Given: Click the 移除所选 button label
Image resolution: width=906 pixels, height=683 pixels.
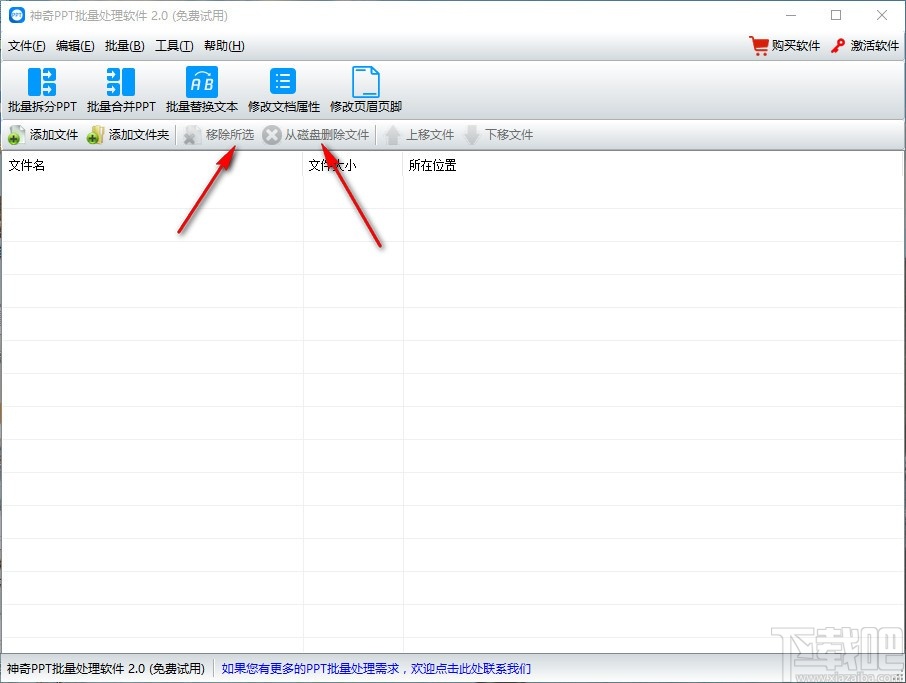Looking at the screenshot, I should tap(229, 135).
